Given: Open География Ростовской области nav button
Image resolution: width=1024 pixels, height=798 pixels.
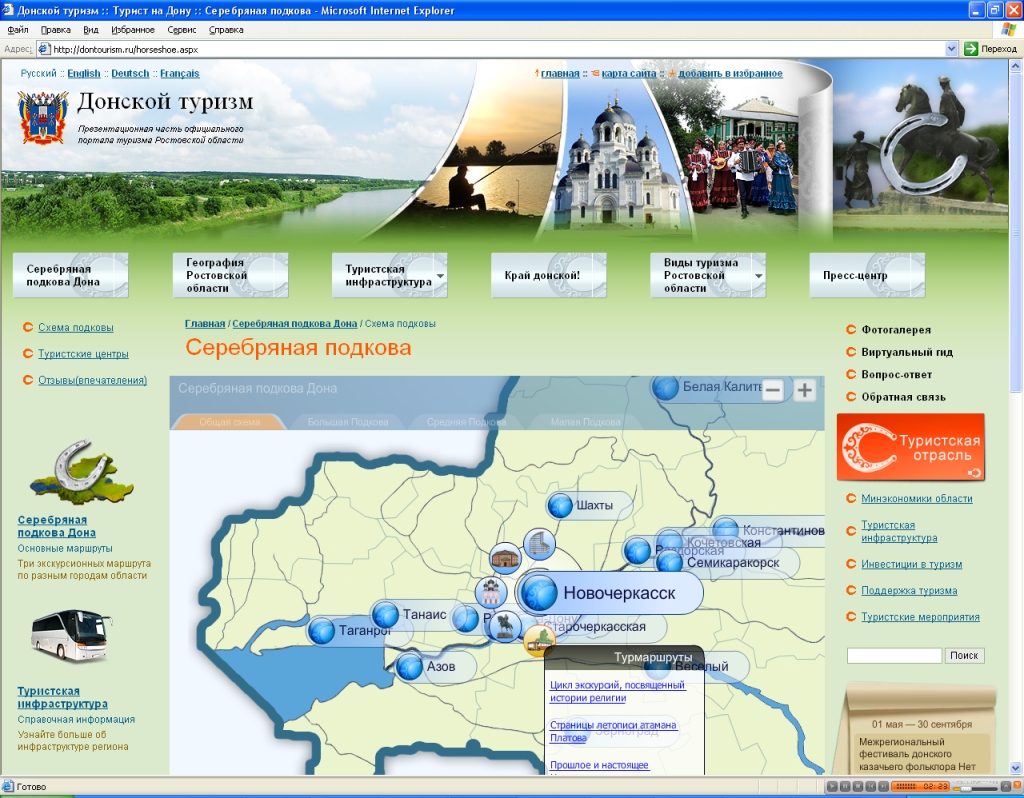Looking at the screenshot, I should 230,276.
